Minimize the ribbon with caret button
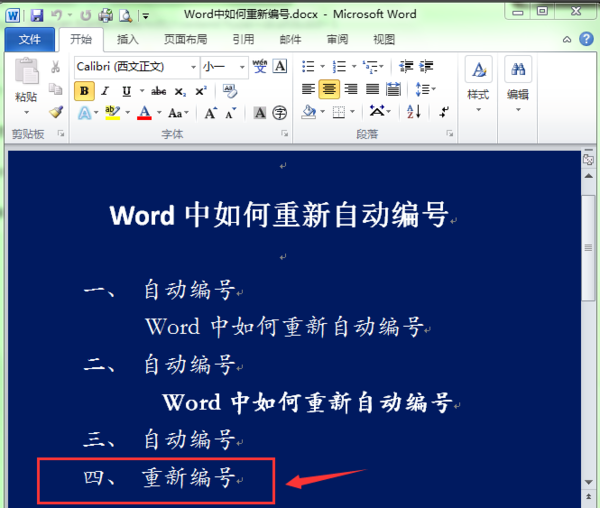The image size is (600, 508). click(x=567, y=39)
